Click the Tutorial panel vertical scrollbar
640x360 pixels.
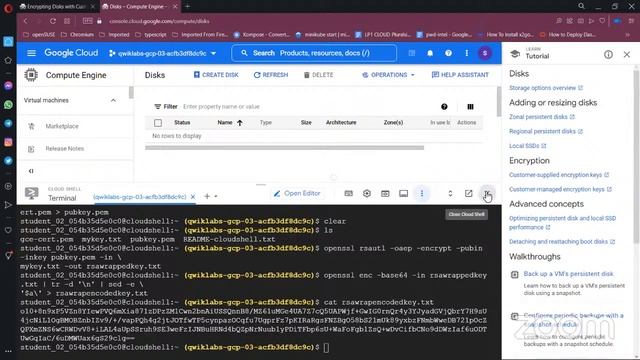pos(636,158)
